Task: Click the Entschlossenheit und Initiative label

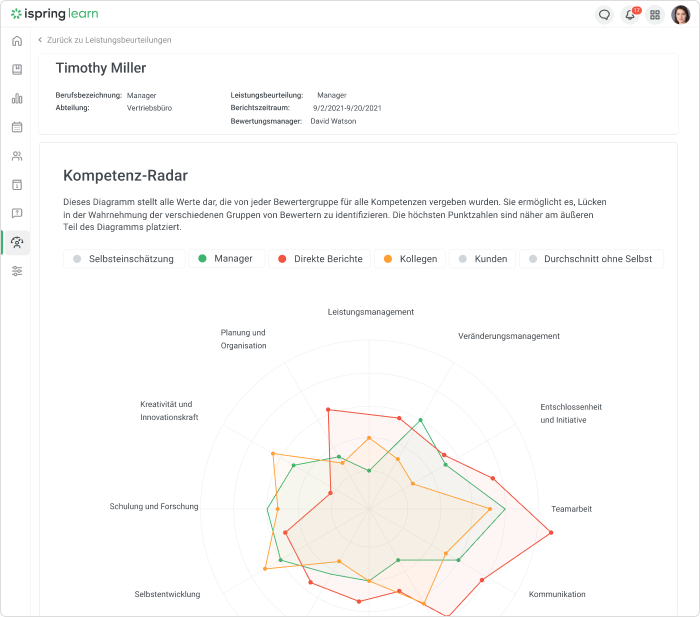Action: coord(571,413)
